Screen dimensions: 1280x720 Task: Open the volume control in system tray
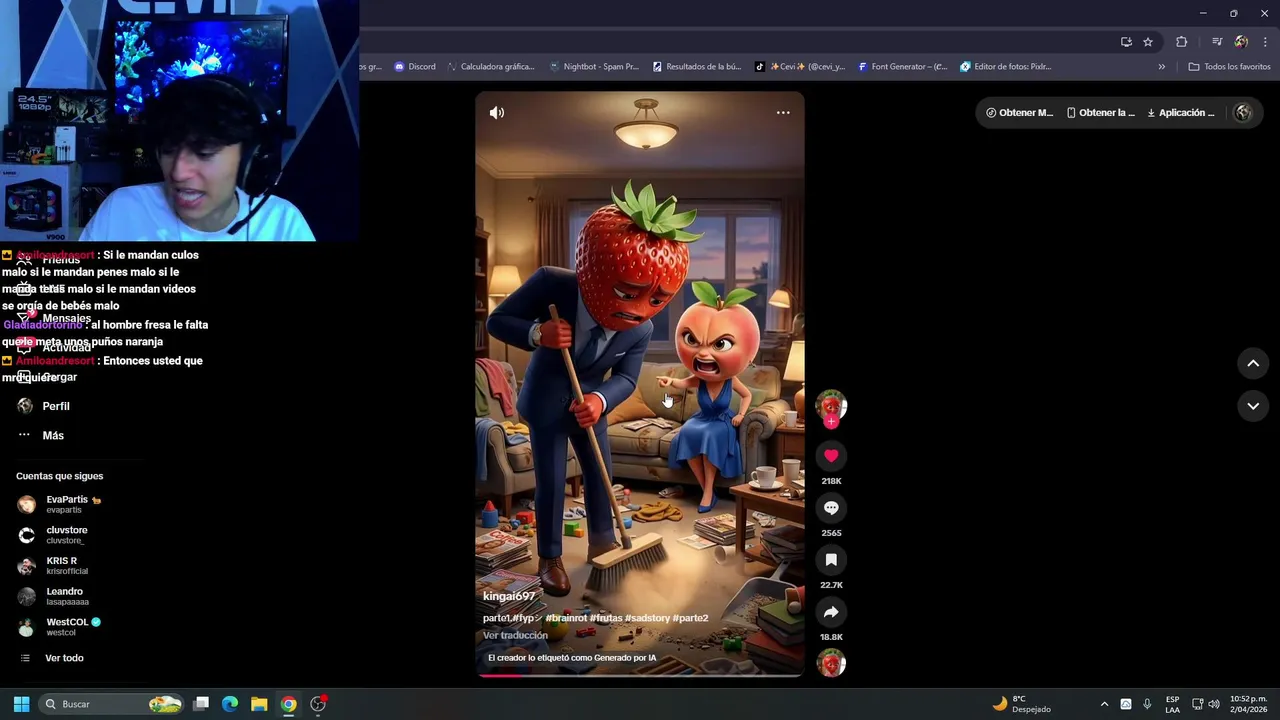(1214, 704)
